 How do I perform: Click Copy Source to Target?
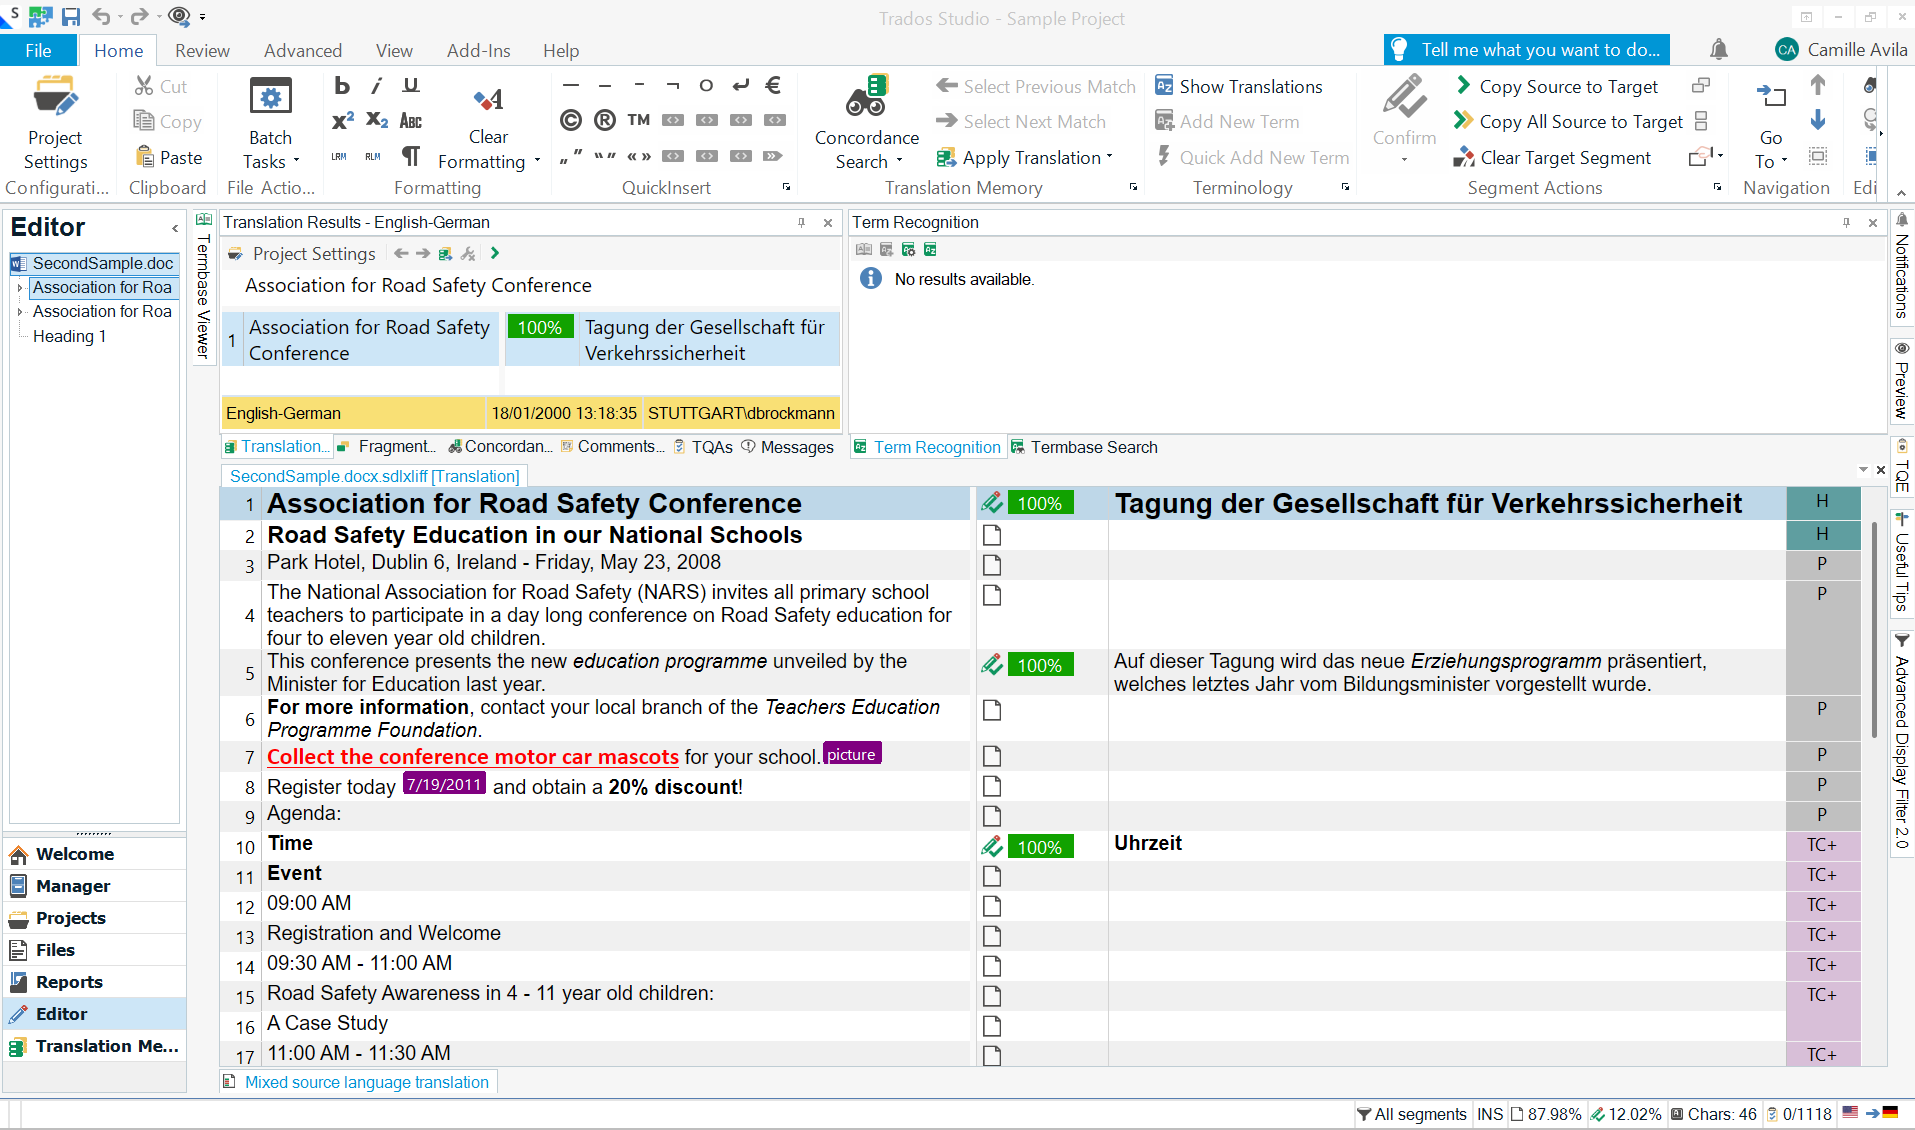click(x=1557, y=87)
